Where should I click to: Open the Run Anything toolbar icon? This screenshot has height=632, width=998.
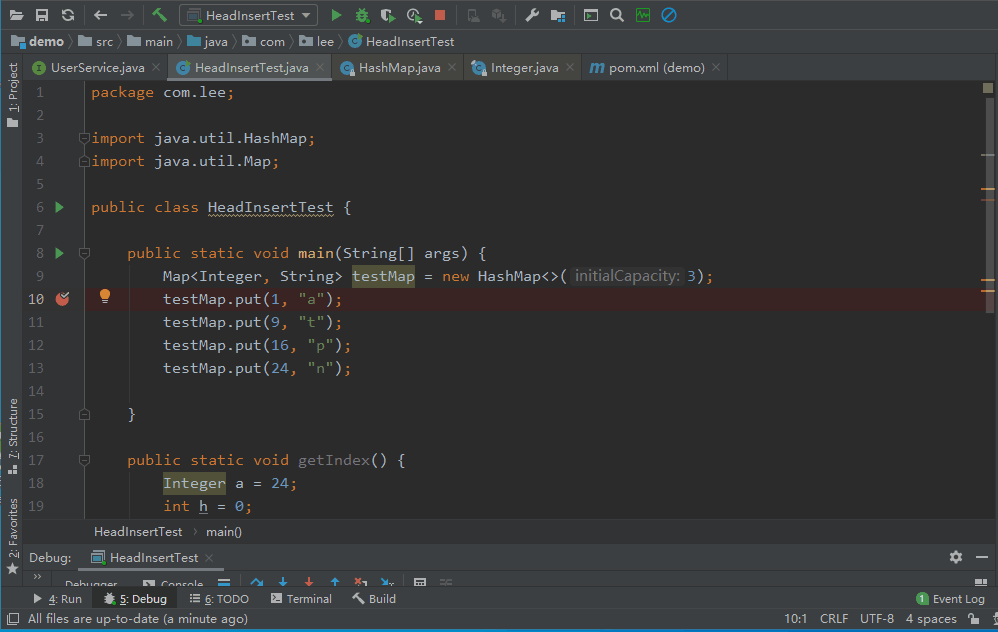click(x=591, y=15)
